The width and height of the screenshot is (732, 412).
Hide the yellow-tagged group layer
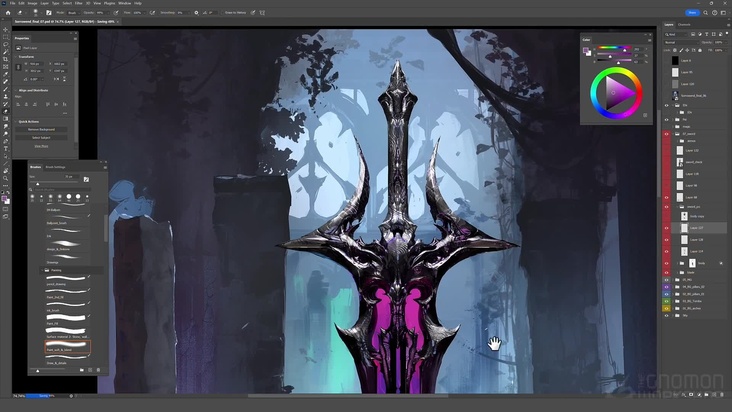point(666,308)
